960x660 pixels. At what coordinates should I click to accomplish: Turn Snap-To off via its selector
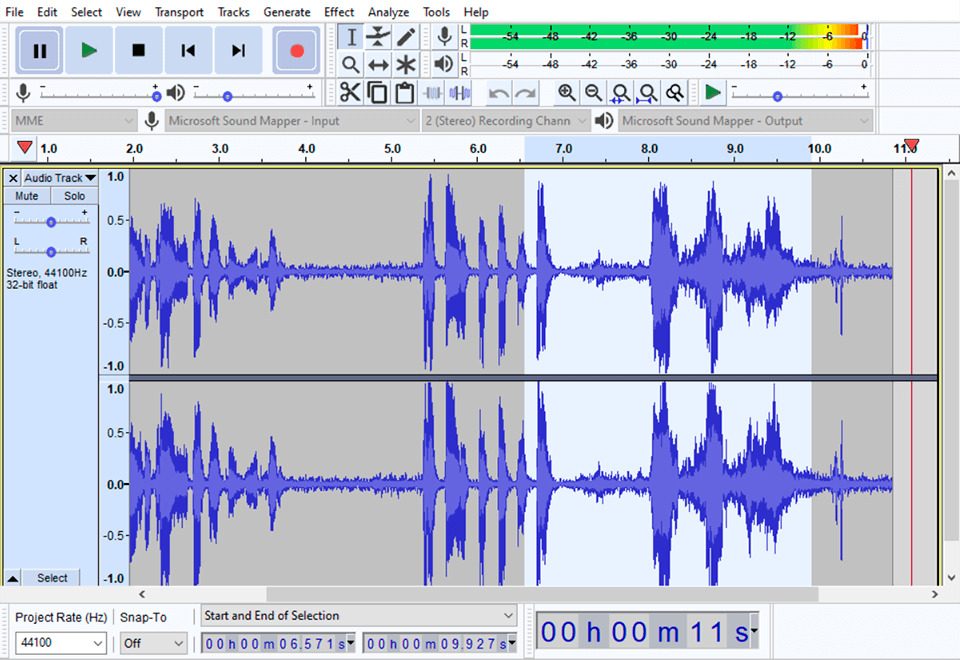pos(152,643)
